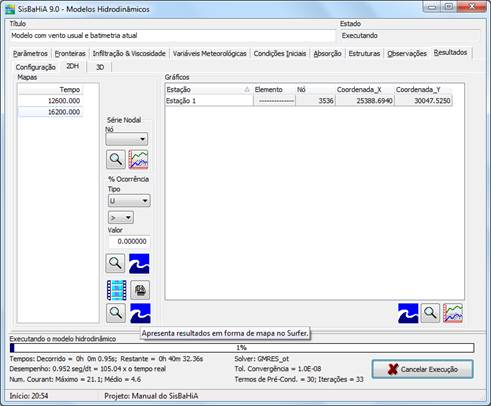491x406 pixels.
Task: Click the Valor input field with 0.000000
Action: 129,241
